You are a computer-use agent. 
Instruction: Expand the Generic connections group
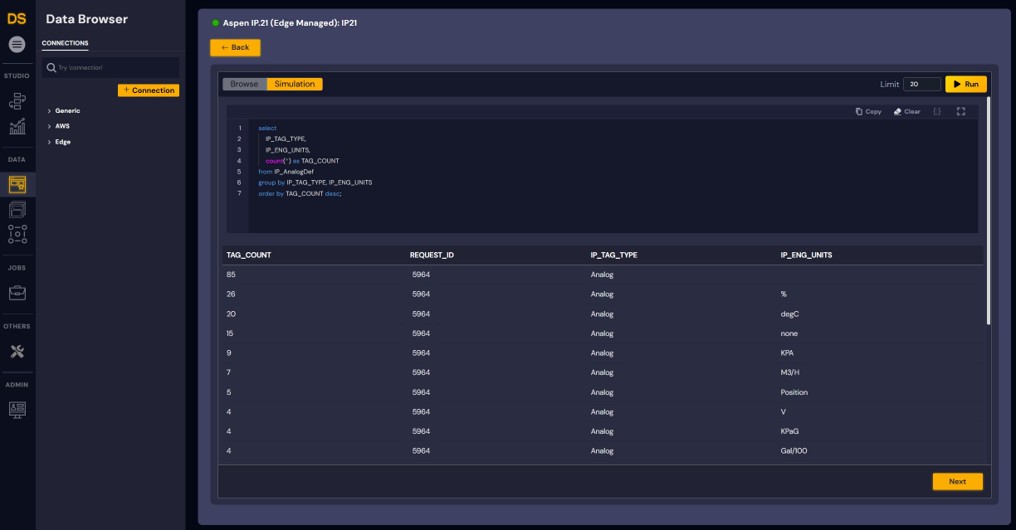coord(67,111)
